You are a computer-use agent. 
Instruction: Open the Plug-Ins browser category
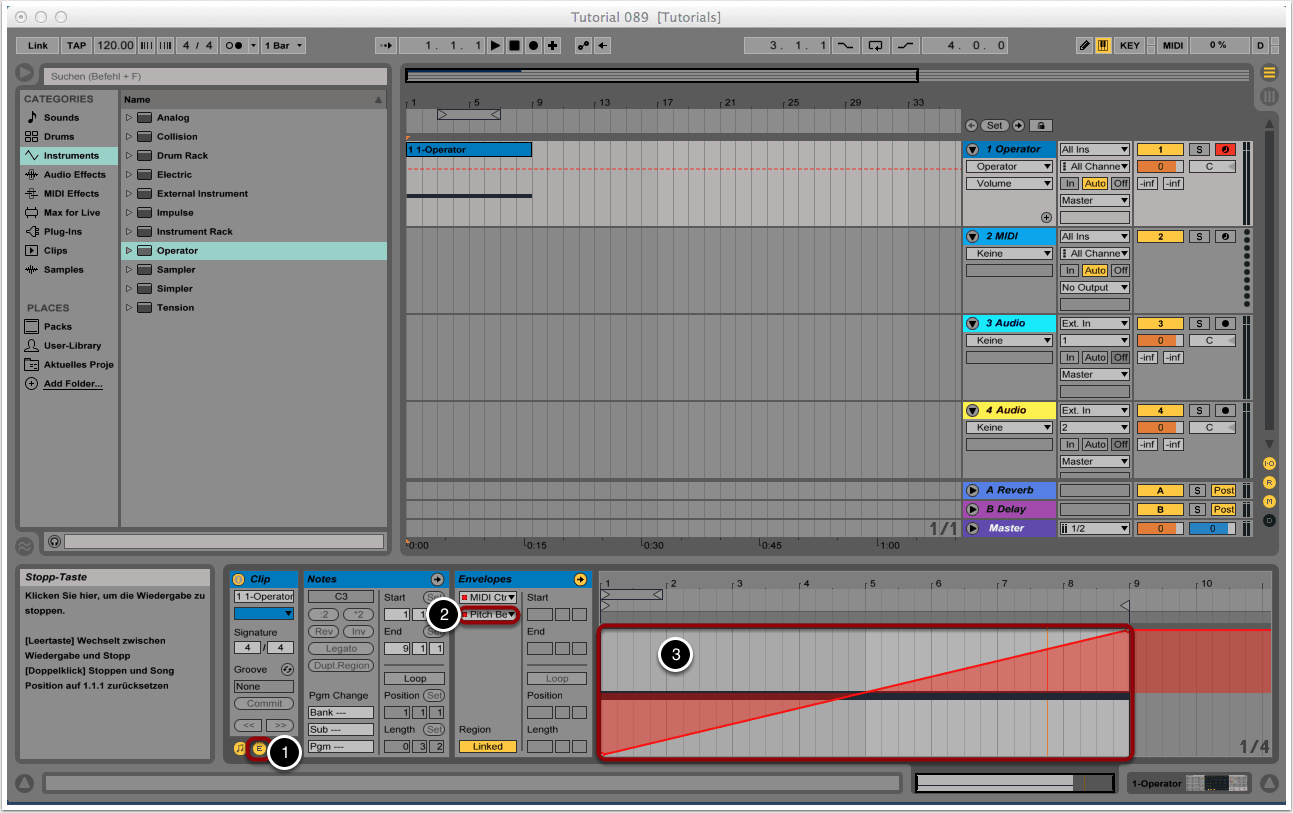click(62, 232)
